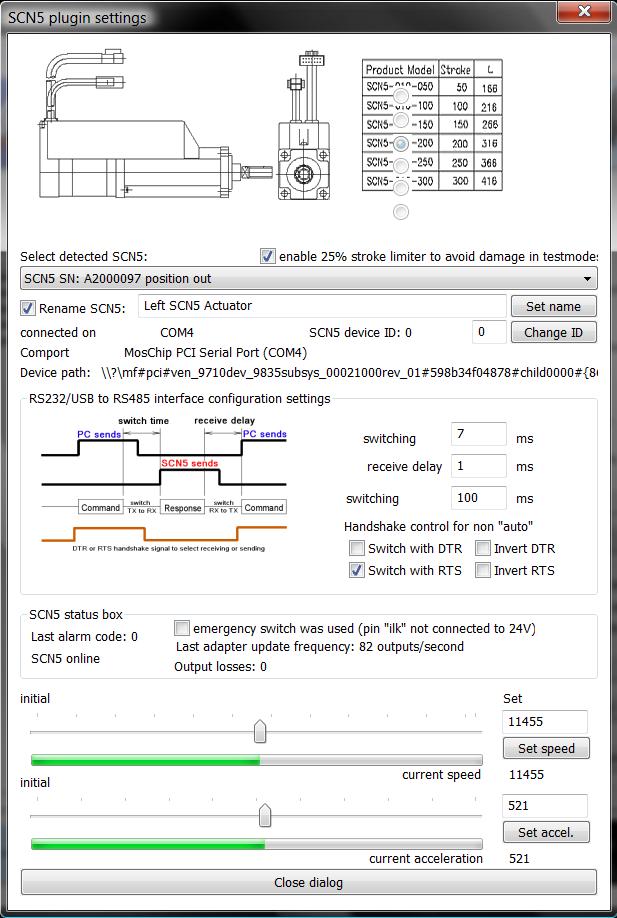Click the current speed green progress bar
Image resolution: width=617 pixels, height=918 pixels.
point(256,760)
